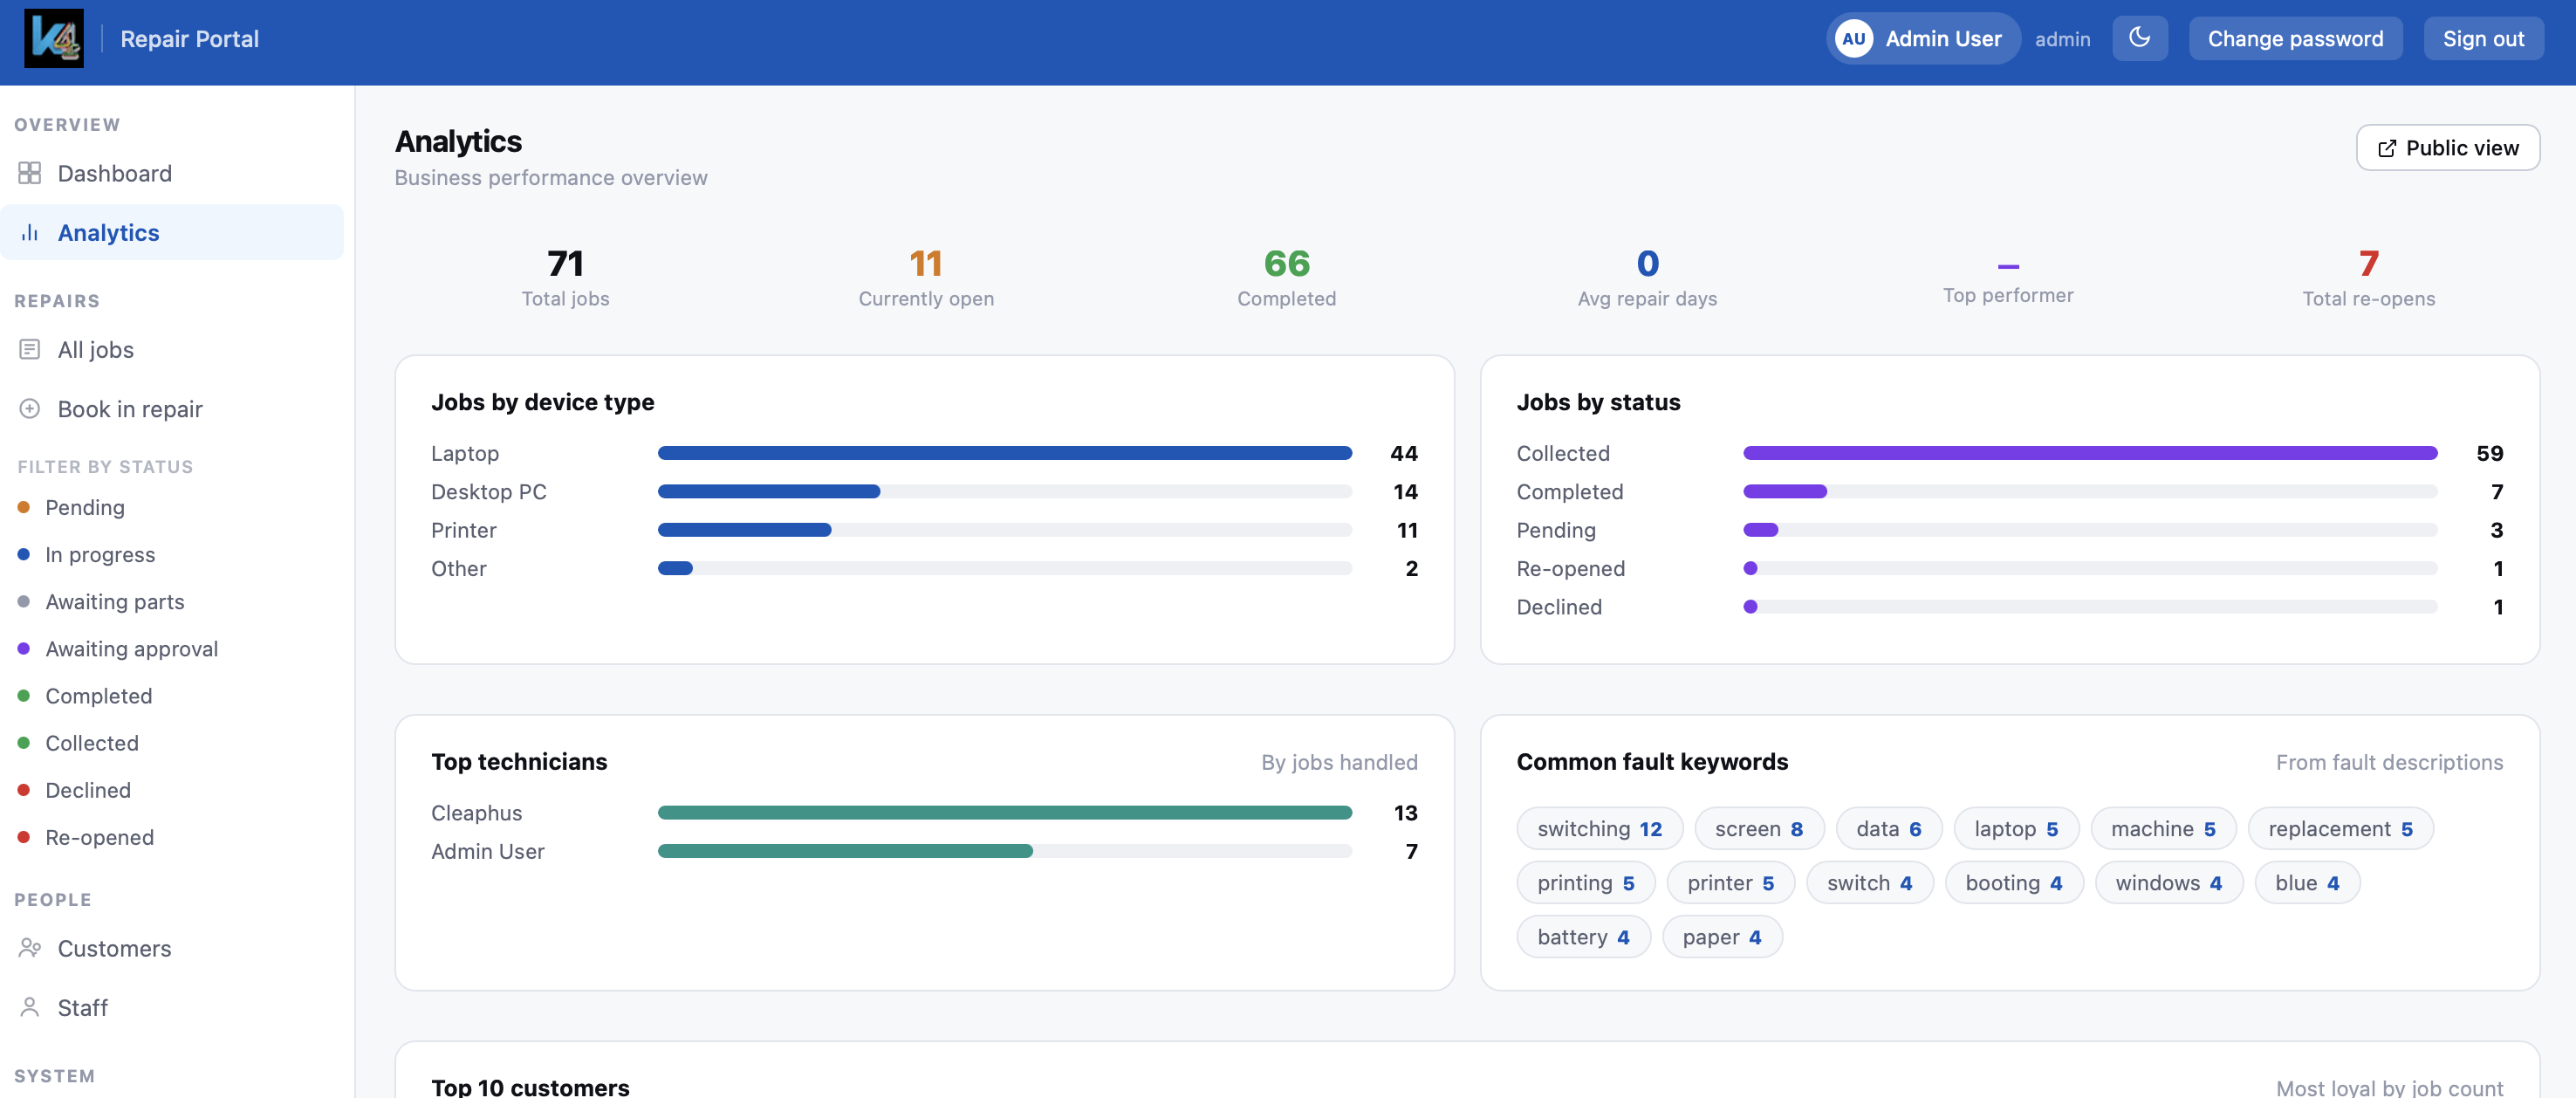This screenshot has height=1098, width=2576.
Task: Click the AU avatar badge
Action: point(1853,39)
